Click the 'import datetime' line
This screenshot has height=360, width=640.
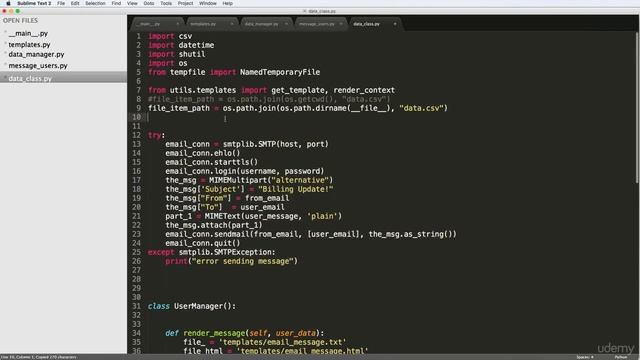click(181, 45)
